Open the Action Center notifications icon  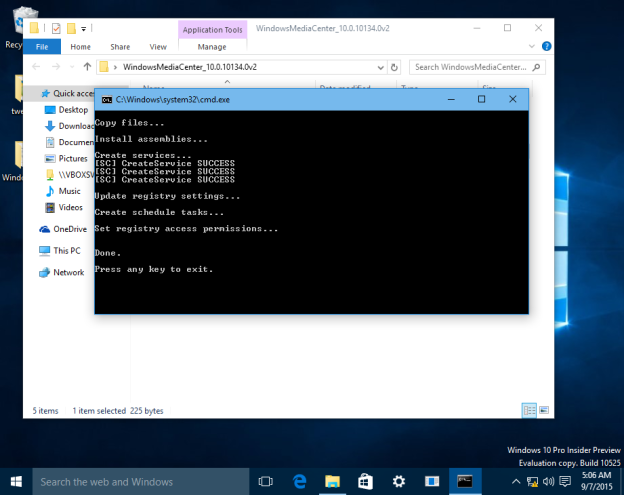(x=565, y=482)
